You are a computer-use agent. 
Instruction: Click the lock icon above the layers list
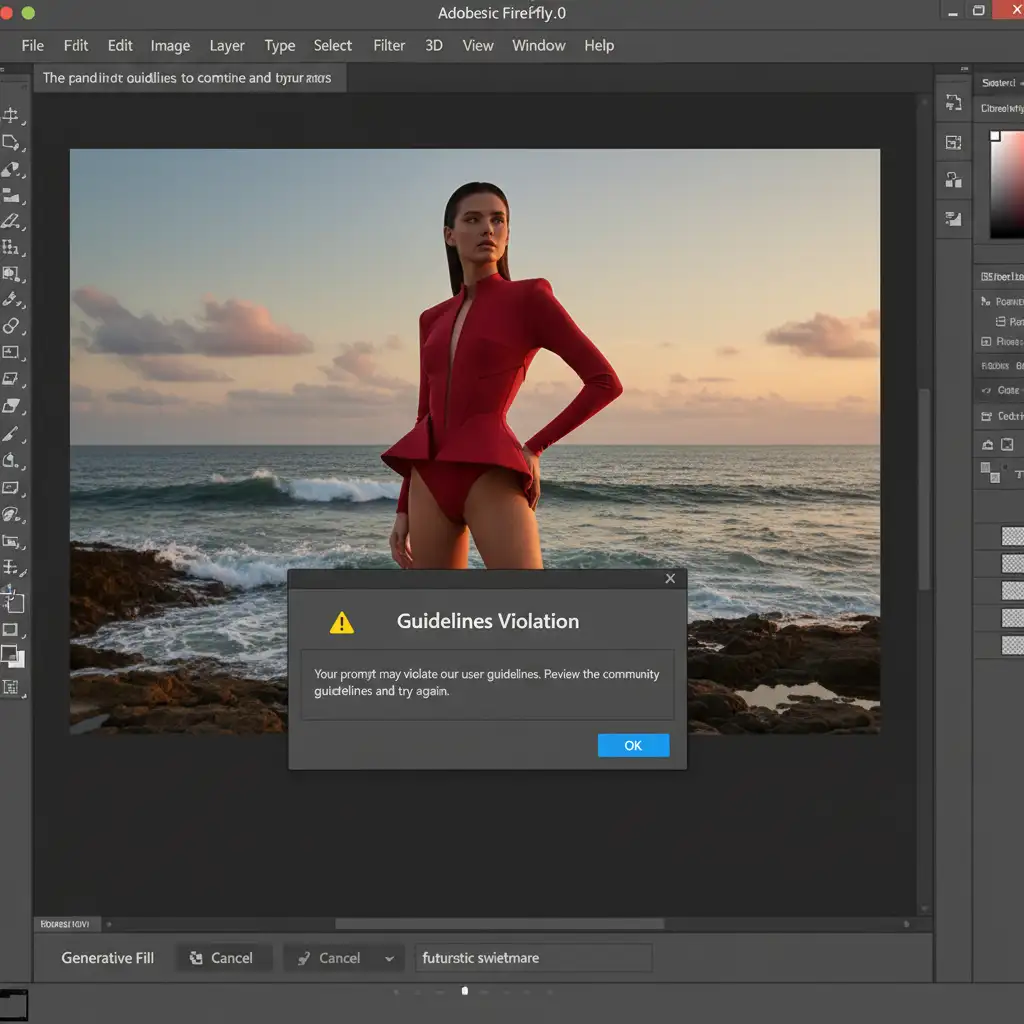988,445
